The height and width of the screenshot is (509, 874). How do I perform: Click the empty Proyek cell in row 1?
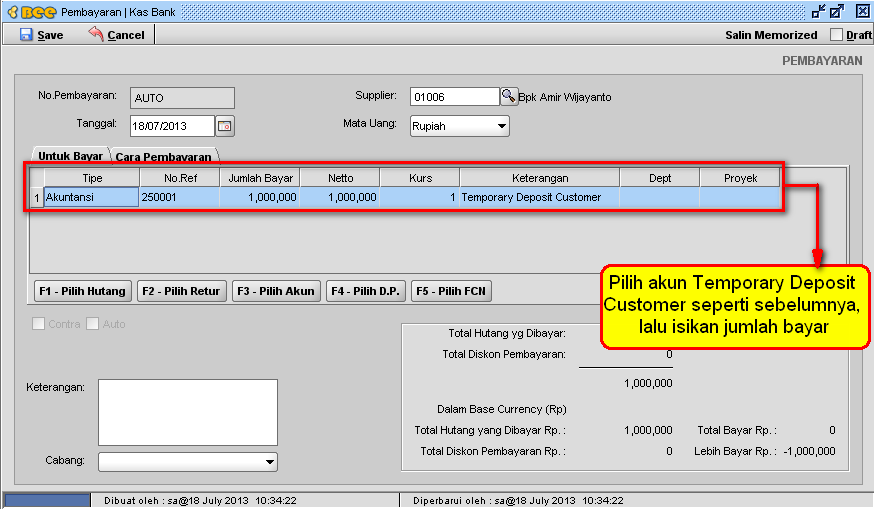(740, 197)
